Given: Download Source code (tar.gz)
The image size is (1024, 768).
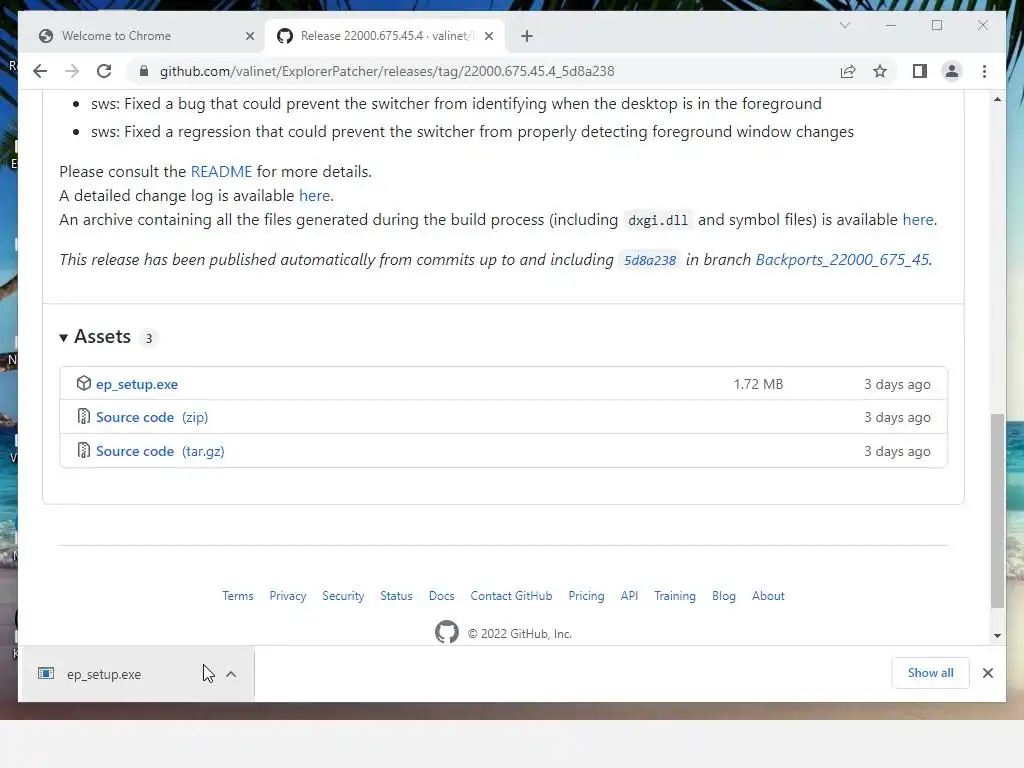Looking at the screenshot, I should pos(160,451).
